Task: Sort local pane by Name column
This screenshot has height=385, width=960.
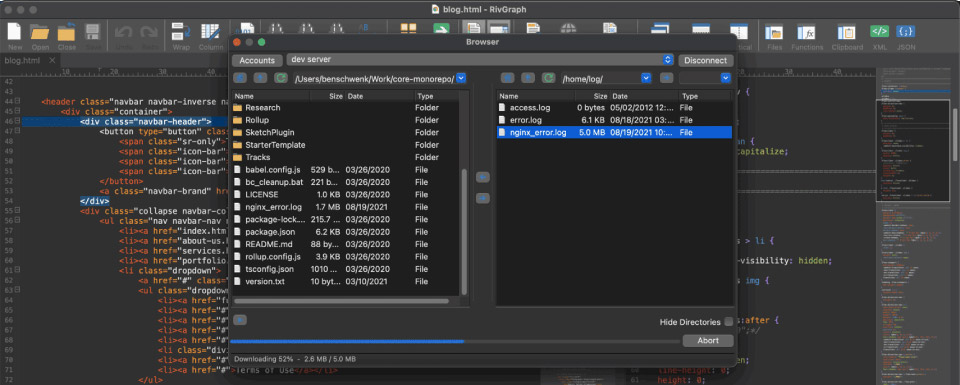Action: [x=271, y=96]
